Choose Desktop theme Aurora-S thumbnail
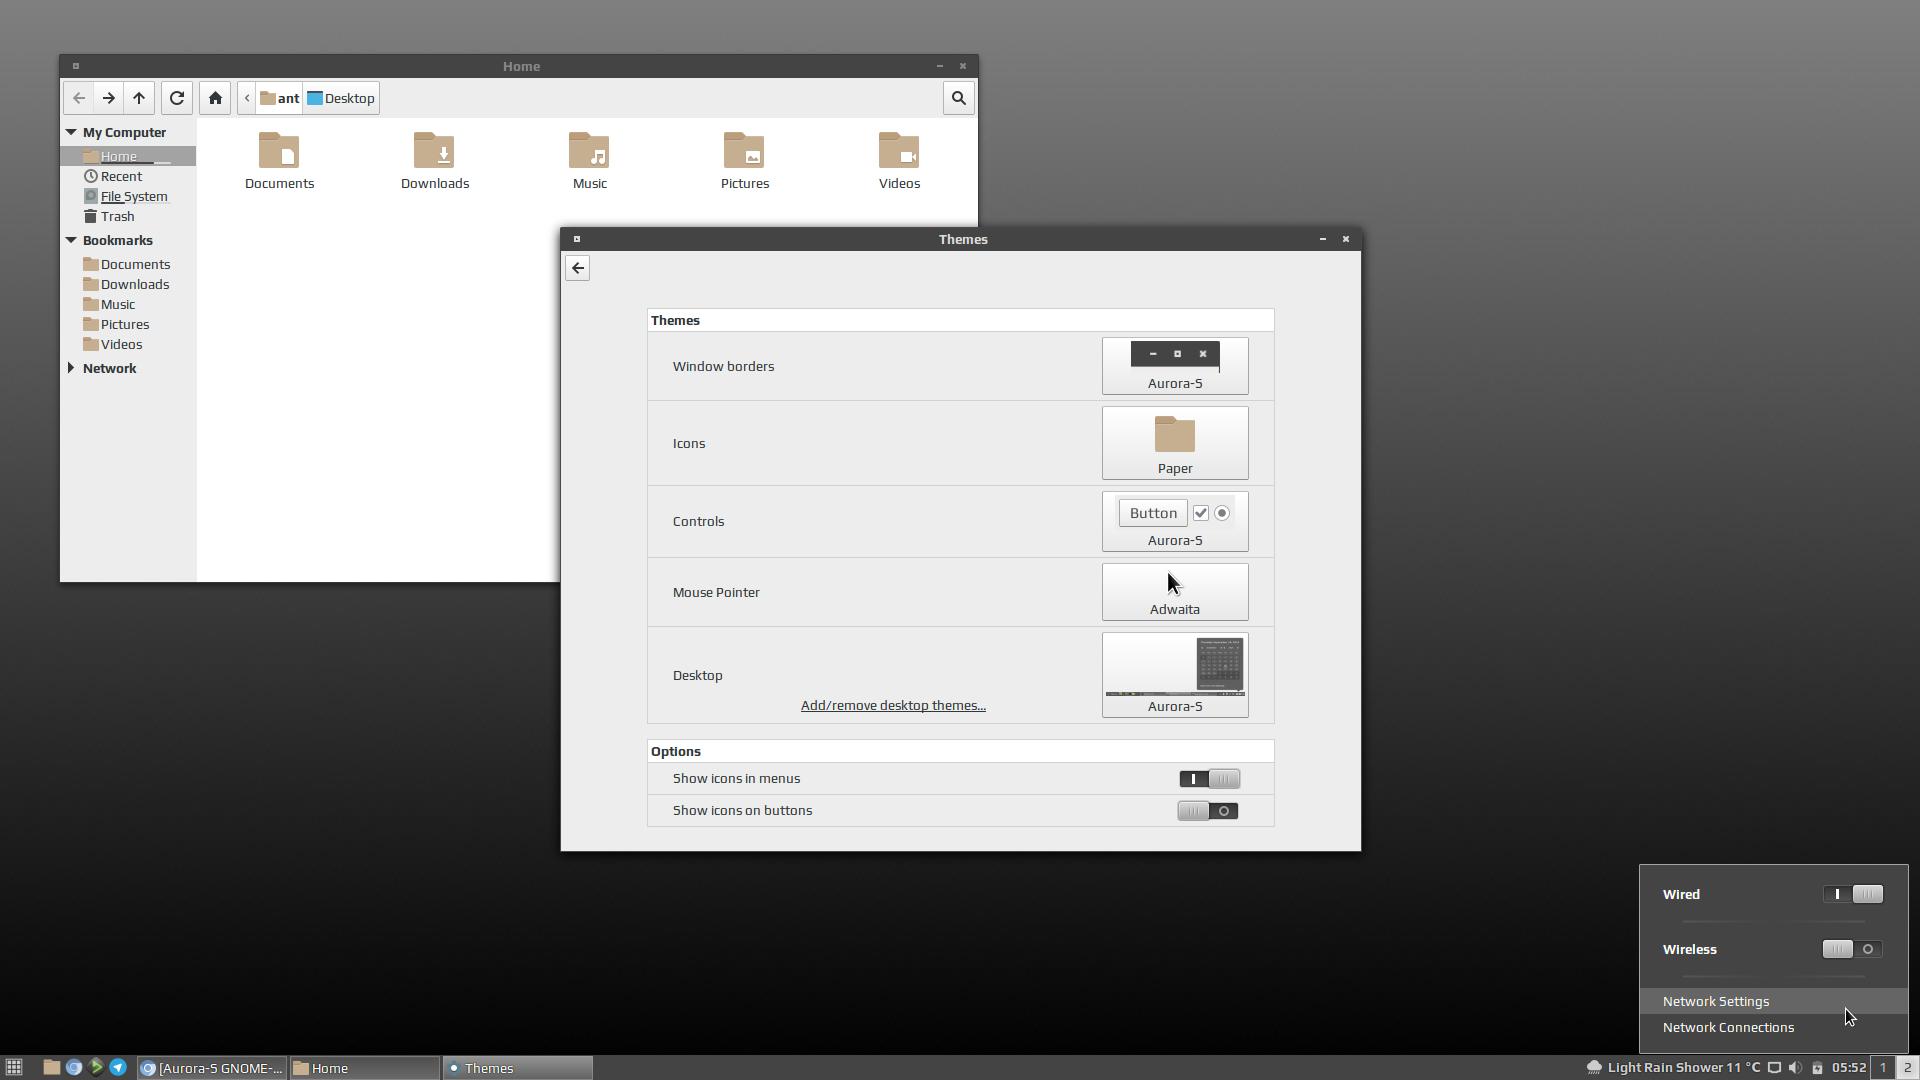Image resolution: width=1920 pixels, height=1080 pixels. (1175, 675)
